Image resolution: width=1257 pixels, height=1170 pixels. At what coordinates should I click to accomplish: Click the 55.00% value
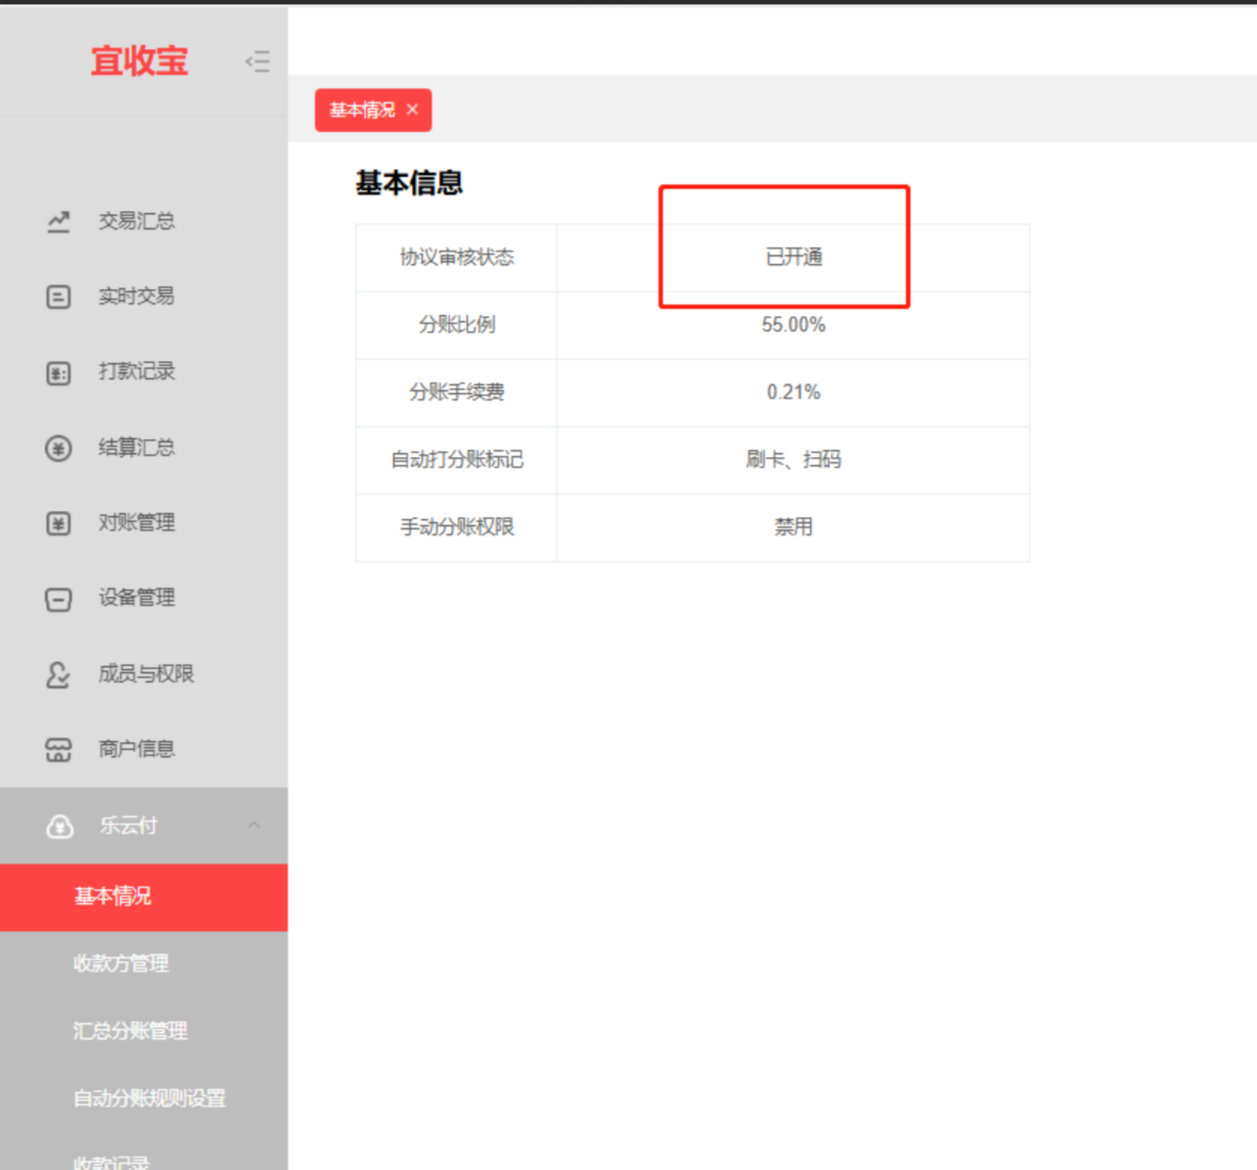tap(794, 325)
